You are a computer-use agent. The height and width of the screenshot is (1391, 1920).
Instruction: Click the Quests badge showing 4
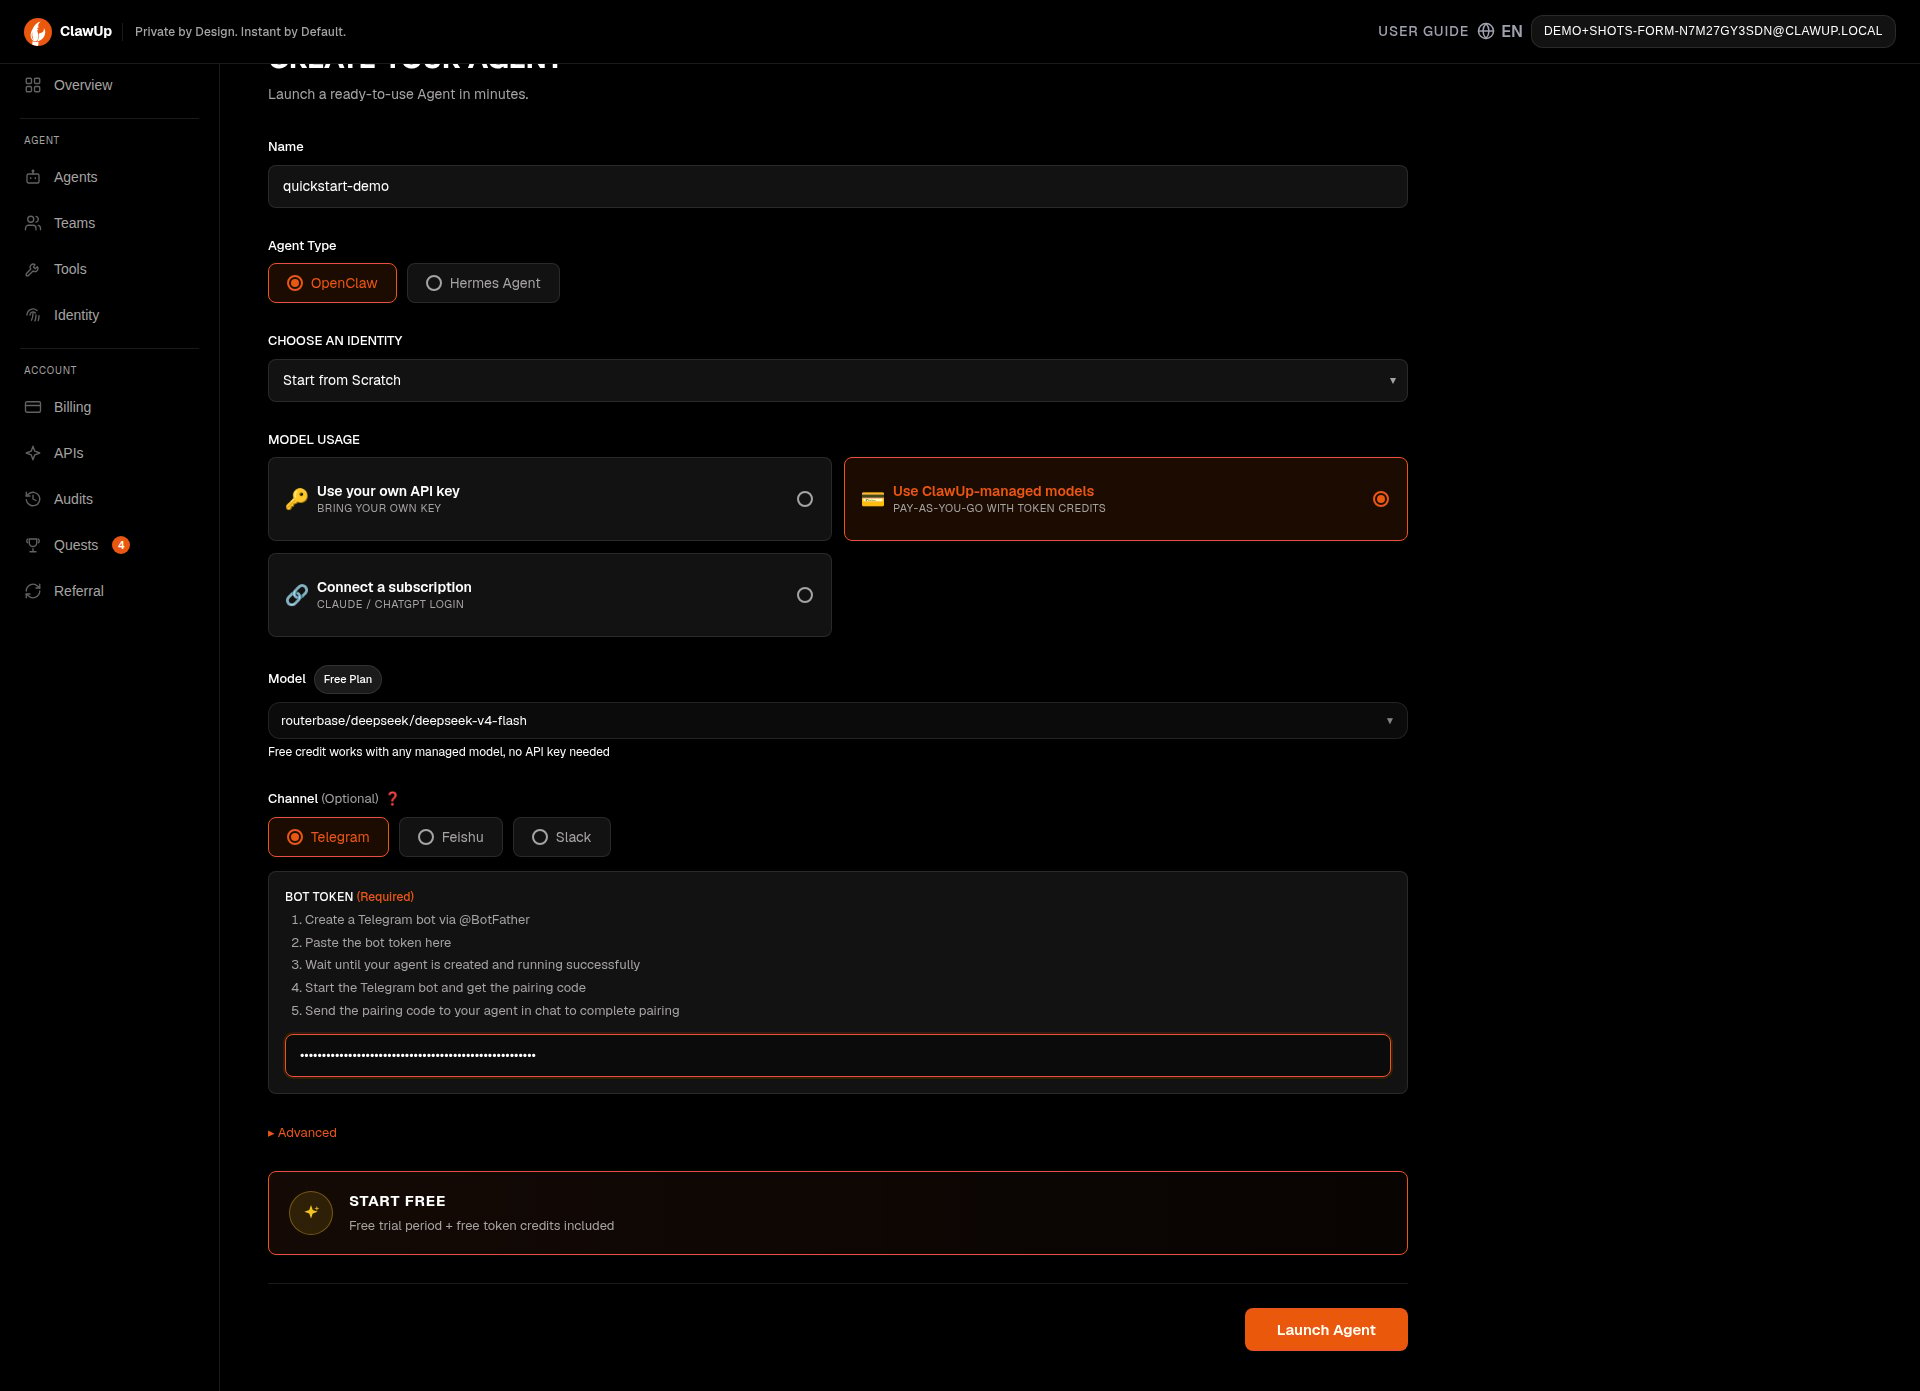[x=121, y=545]
